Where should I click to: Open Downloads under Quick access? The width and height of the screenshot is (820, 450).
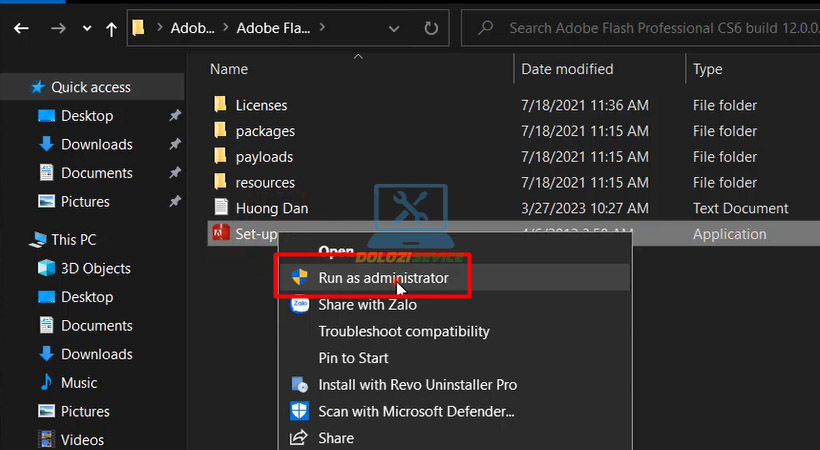96,144
